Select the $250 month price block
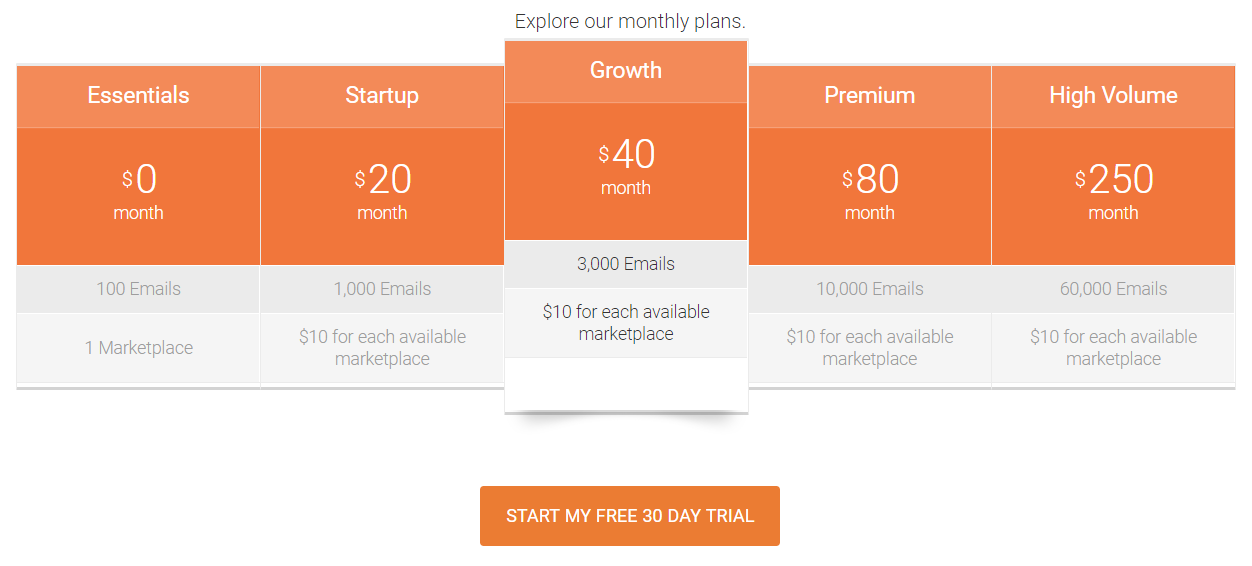1252x566 pixels. (x=1113, y=194)
